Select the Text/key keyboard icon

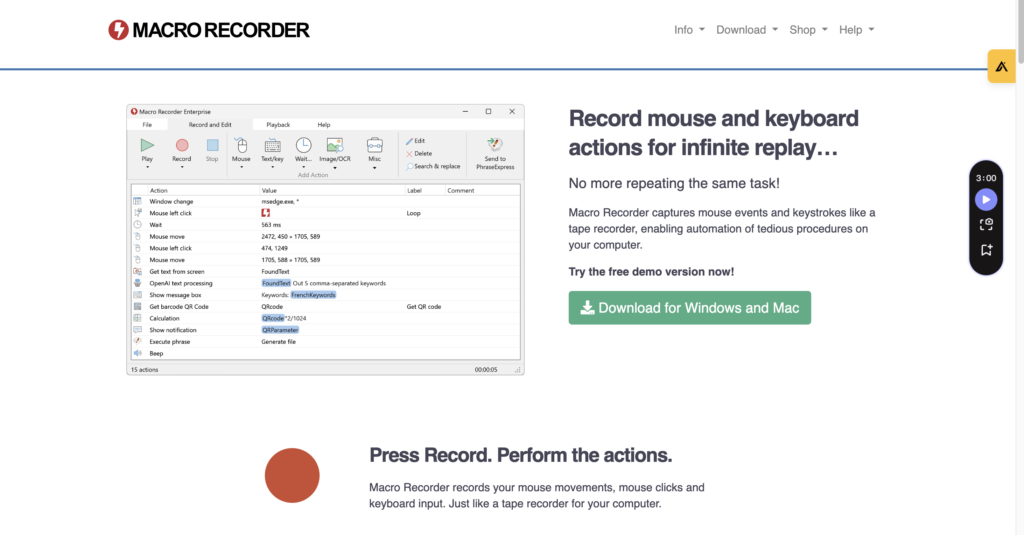[272, 145]
